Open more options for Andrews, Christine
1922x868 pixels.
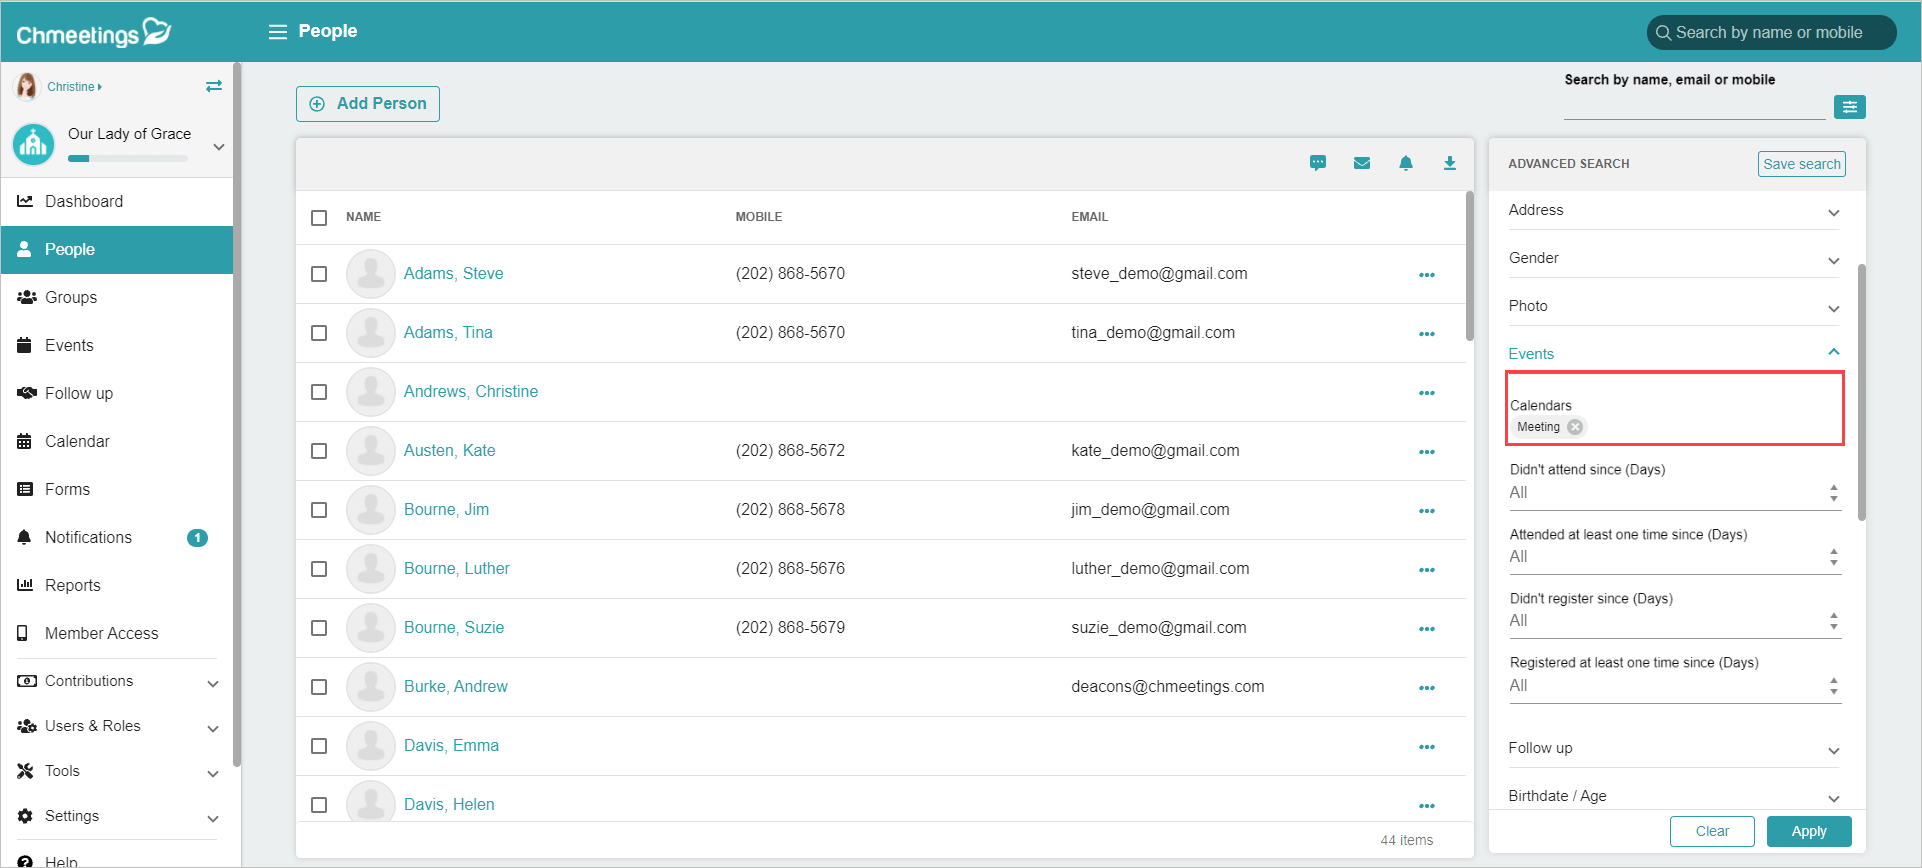(x=1427, y=393)
